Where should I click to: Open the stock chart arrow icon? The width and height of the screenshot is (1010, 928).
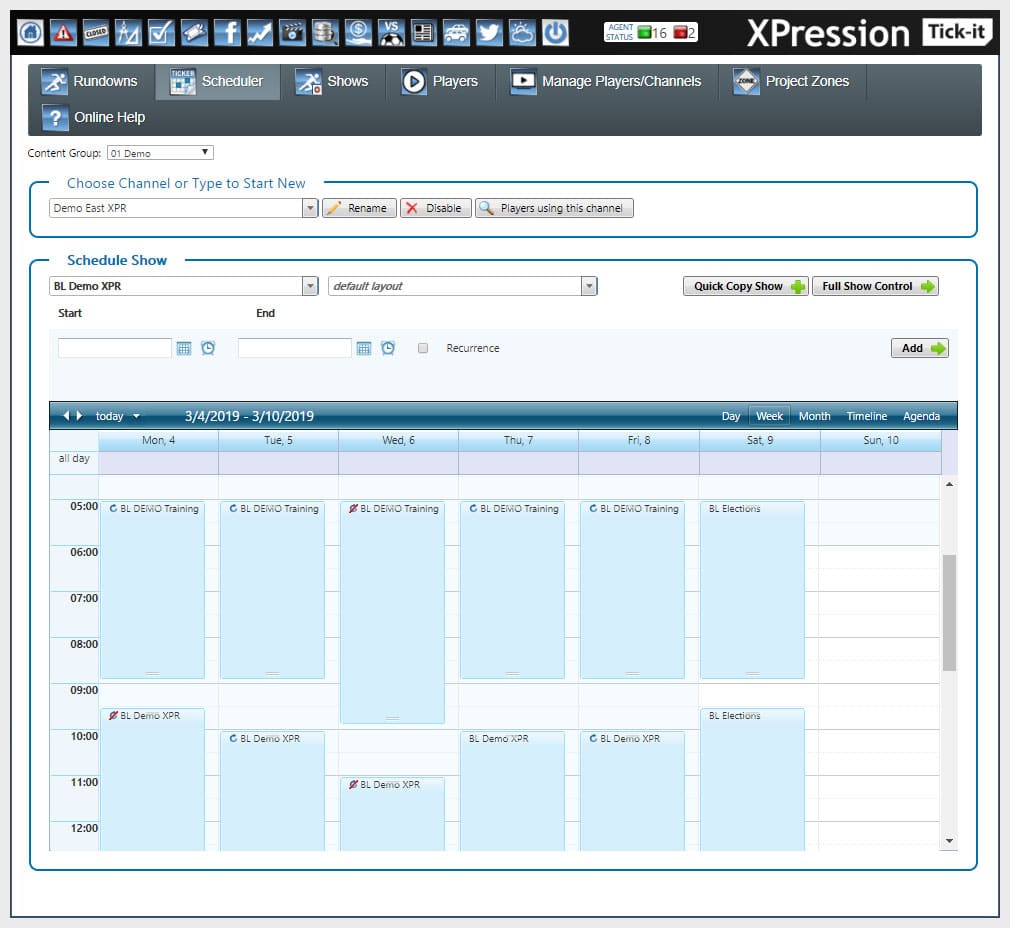click(x=260, y=32)
